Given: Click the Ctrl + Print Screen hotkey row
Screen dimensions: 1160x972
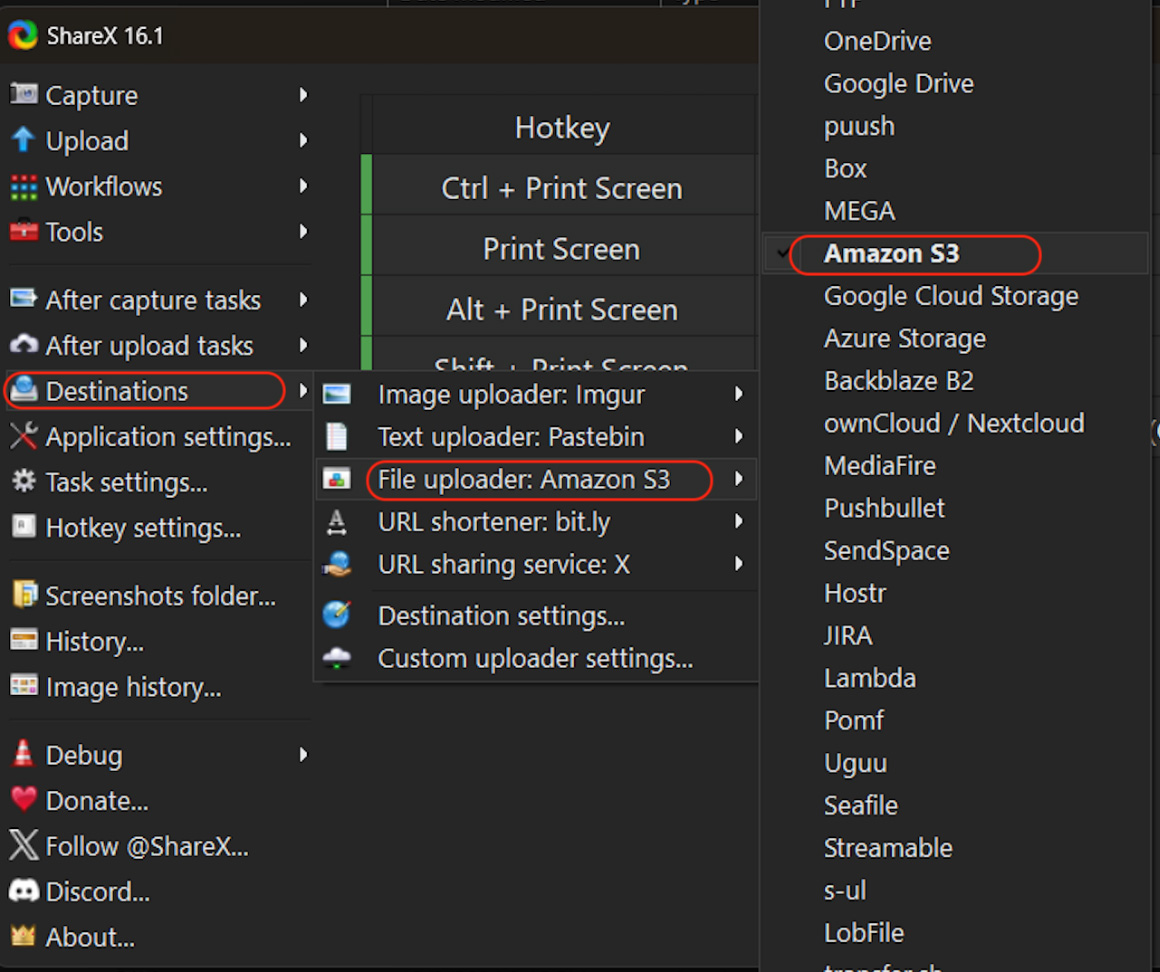Looking at the screenshot, I should point(561,188).
